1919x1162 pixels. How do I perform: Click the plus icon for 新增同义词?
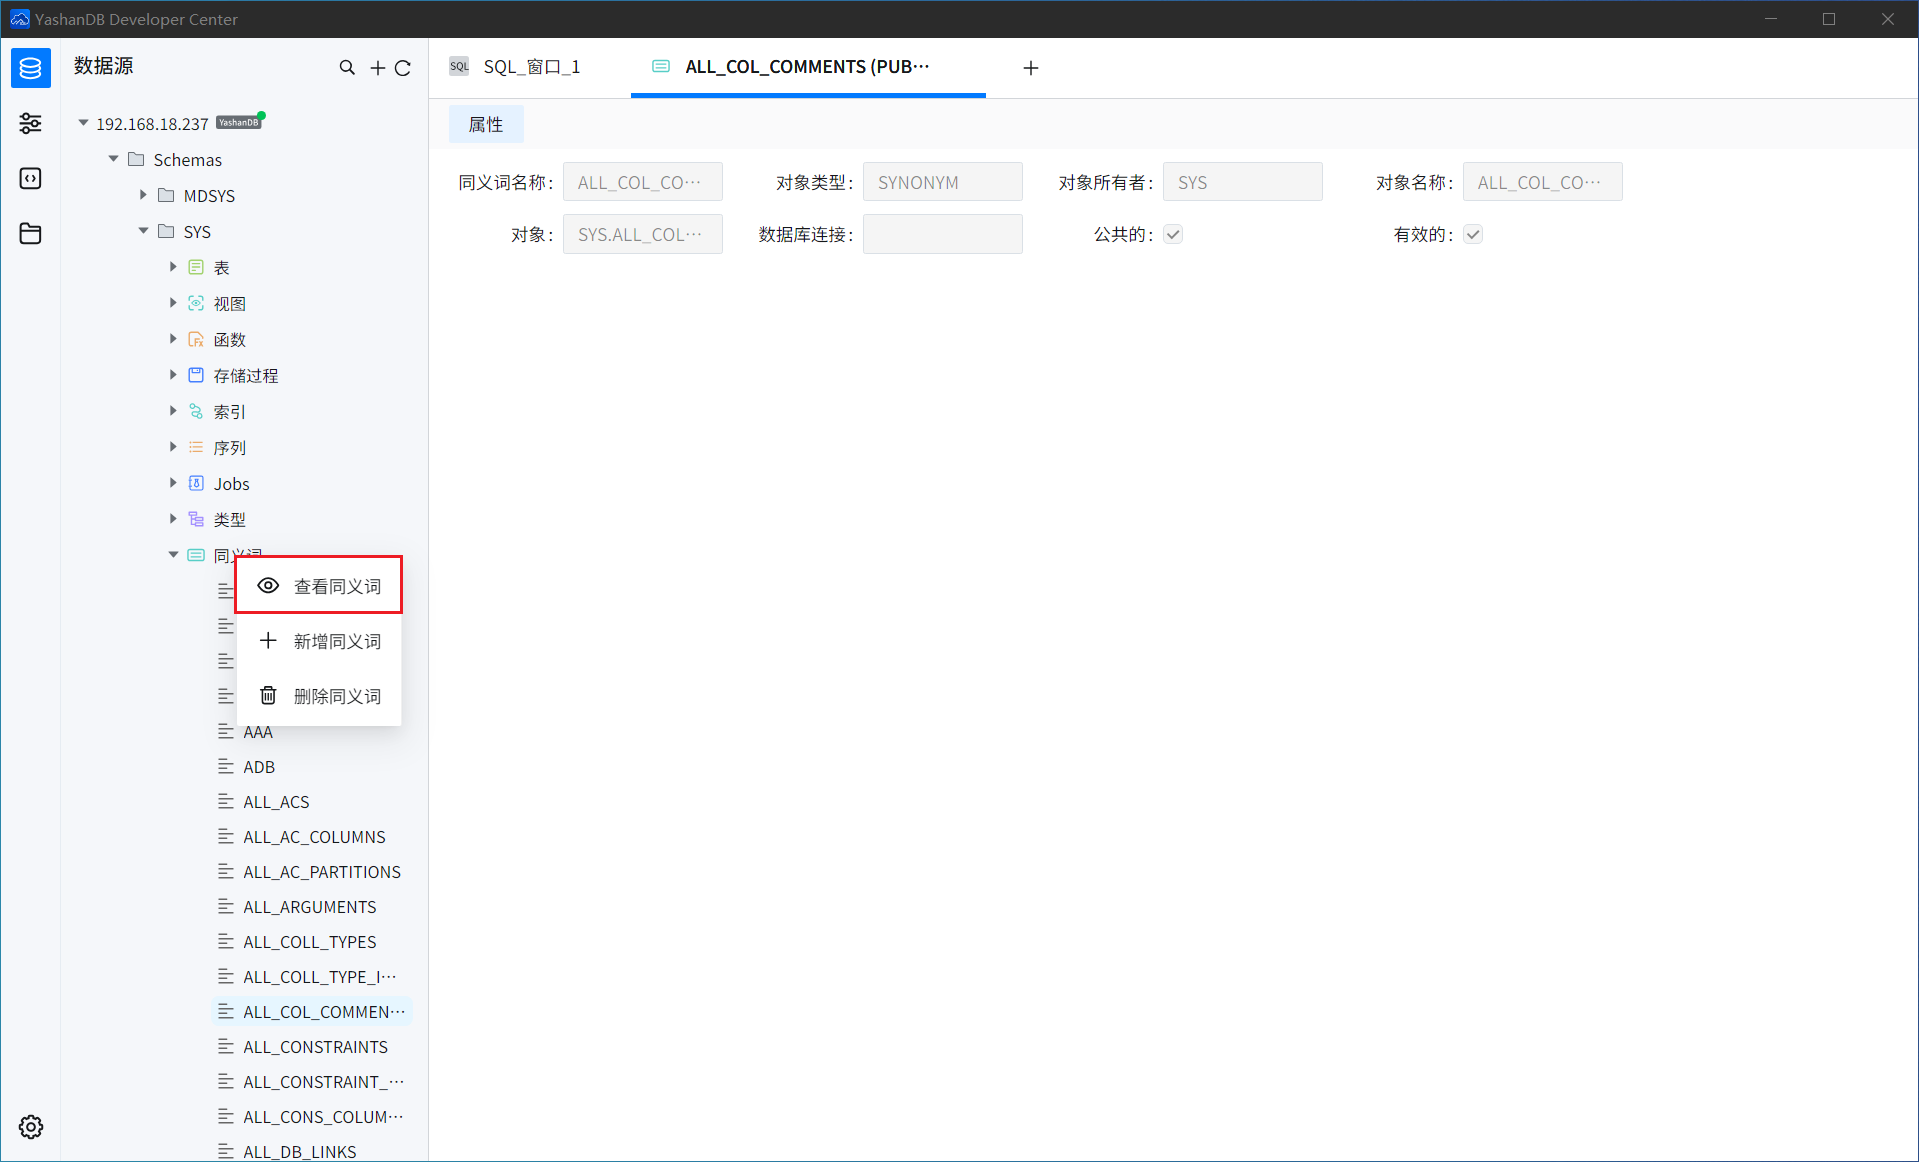tap(268, 640)
